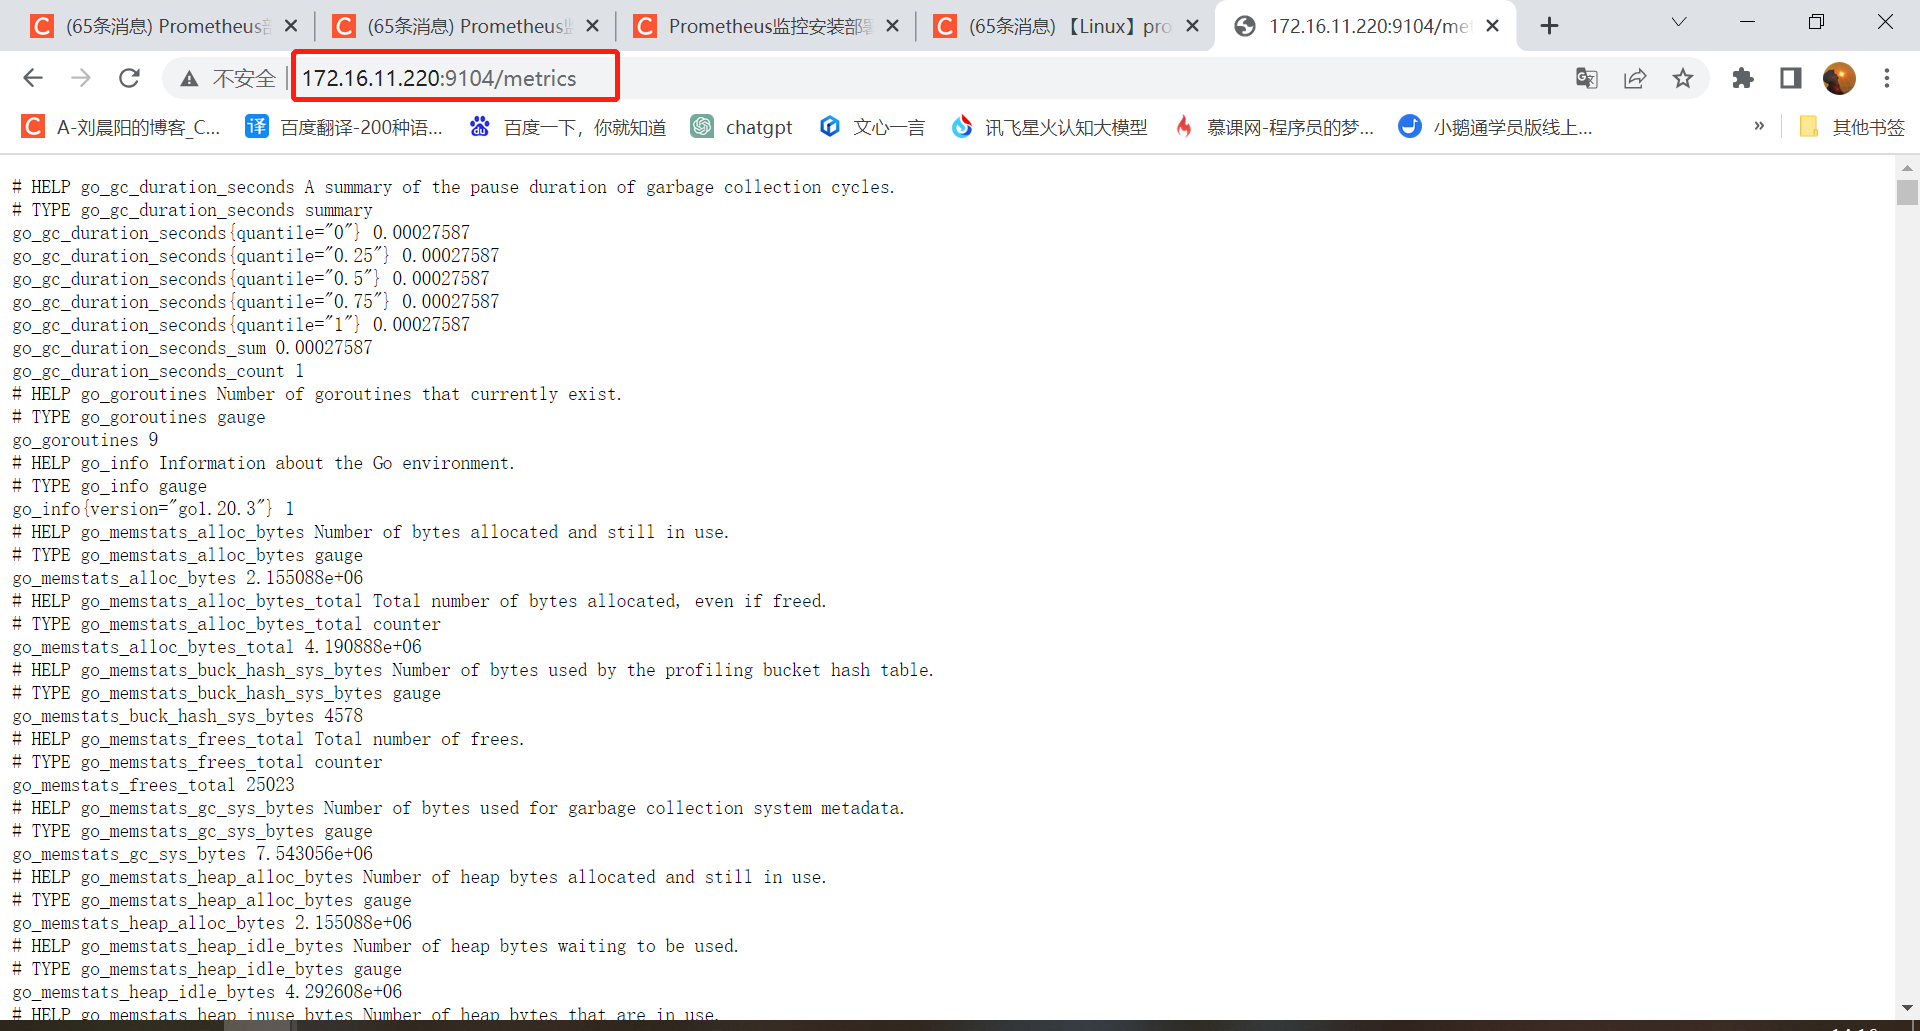Click the go_goroutines 9 metric line
Screen dimensions: 1920x1031
(x=85, y=440)
